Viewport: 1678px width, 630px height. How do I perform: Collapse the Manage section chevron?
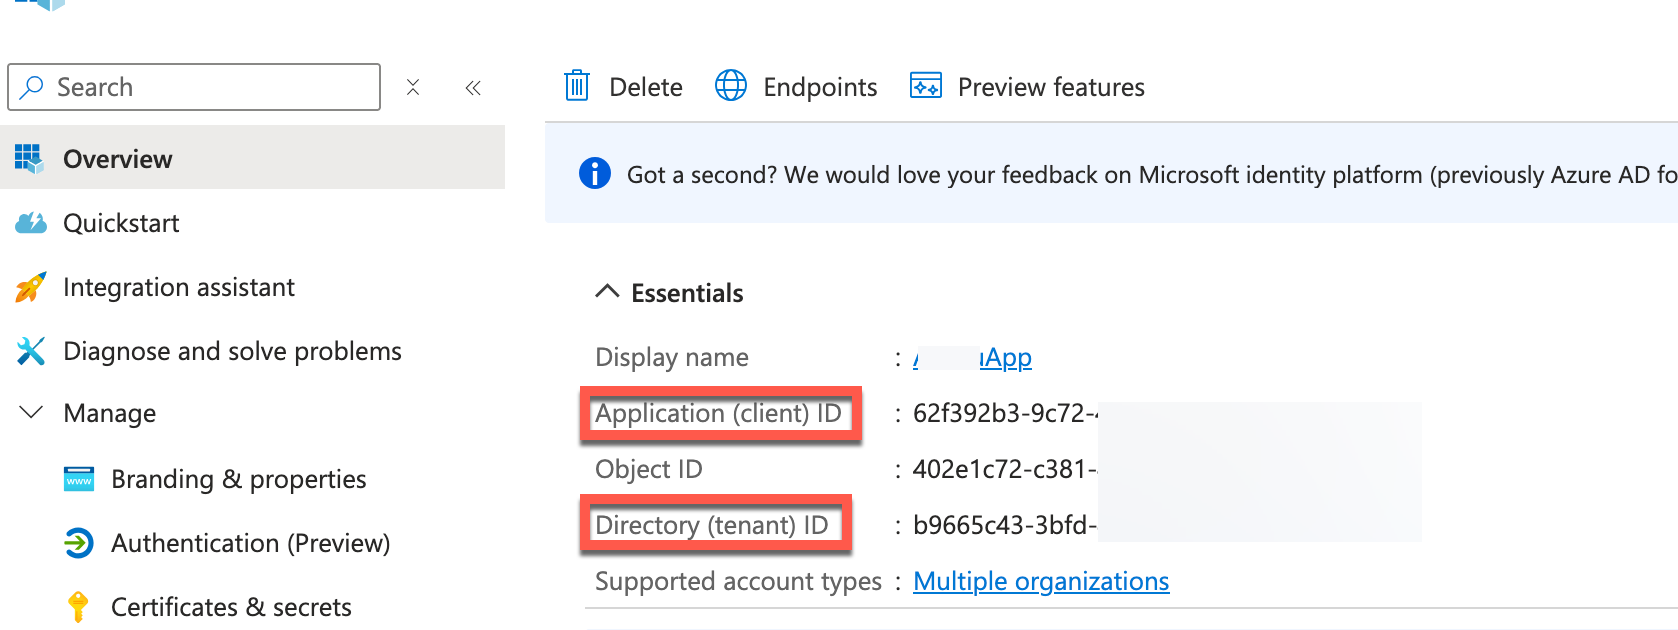(x=32, y=413)
